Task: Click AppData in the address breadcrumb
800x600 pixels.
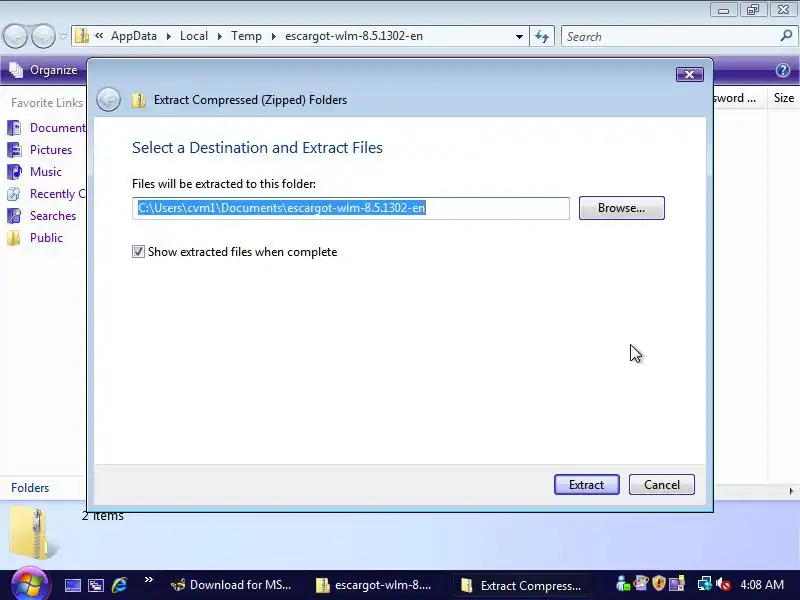Action: coord(134,36)
